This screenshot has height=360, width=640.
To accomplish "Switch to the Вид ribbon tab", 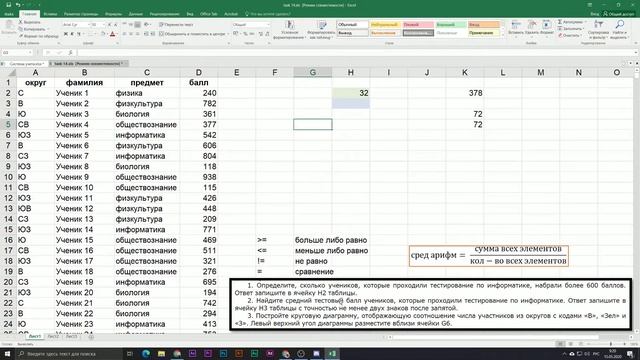I will point(190,14).
